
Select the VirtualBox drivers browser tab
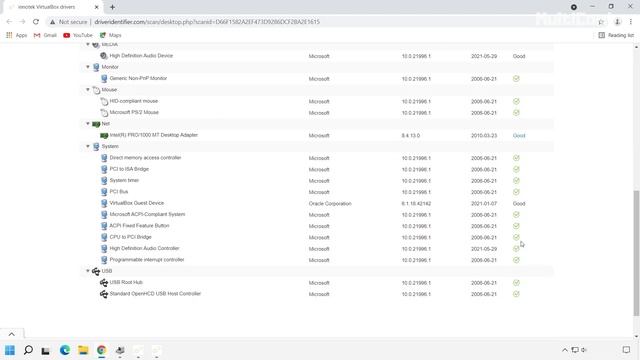(x=51, y=7)
